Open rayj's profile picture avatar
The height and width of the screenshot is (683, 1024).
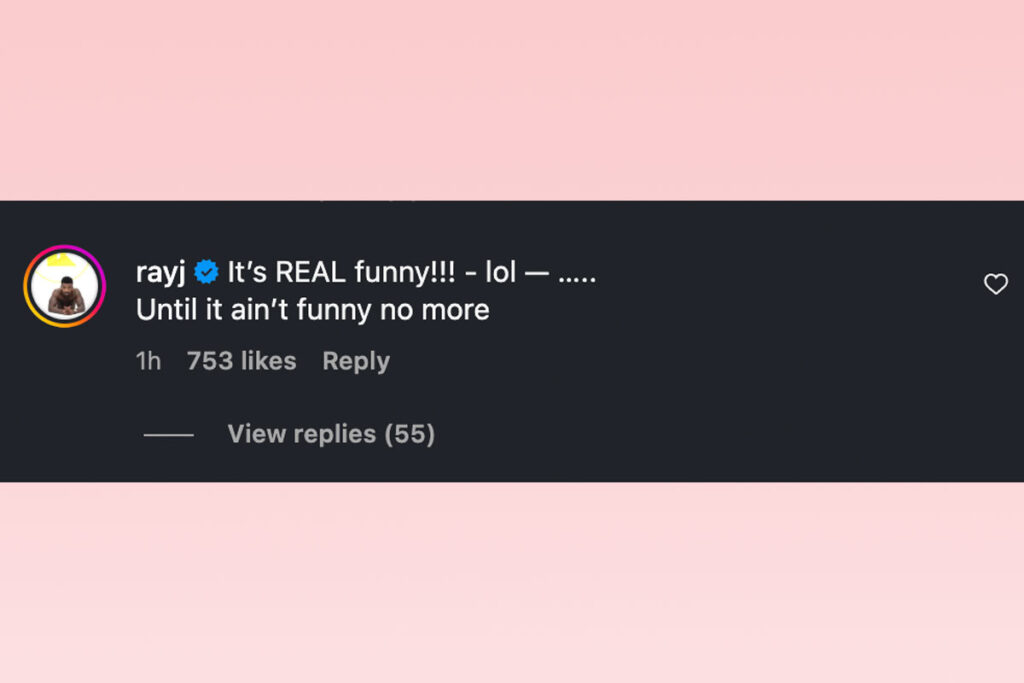[x=64, y=286]
